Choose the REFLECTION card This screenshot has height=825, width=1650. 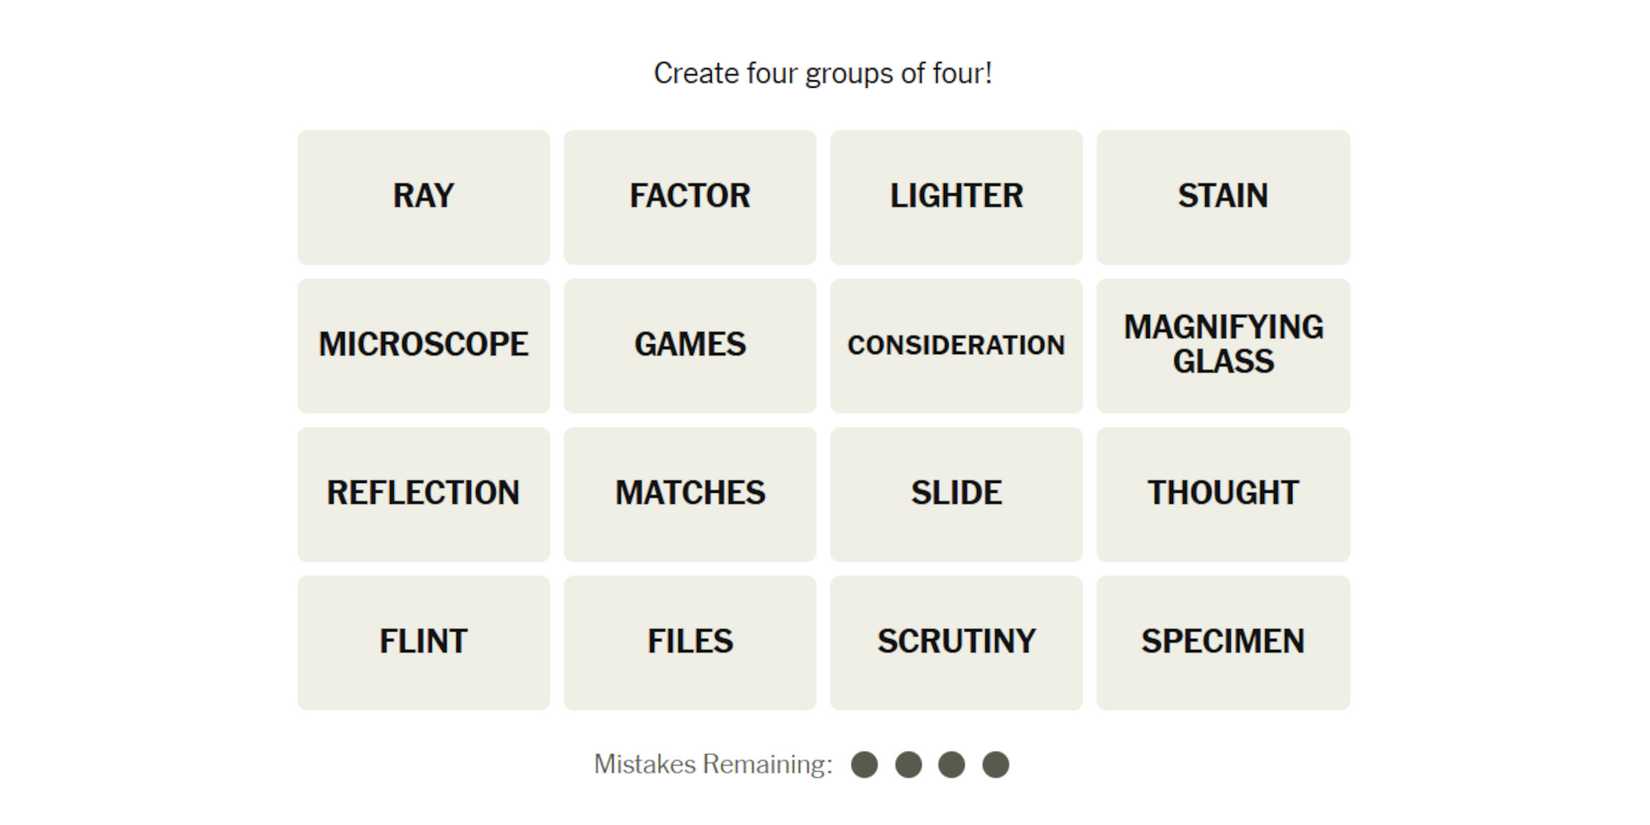(423, 494)
